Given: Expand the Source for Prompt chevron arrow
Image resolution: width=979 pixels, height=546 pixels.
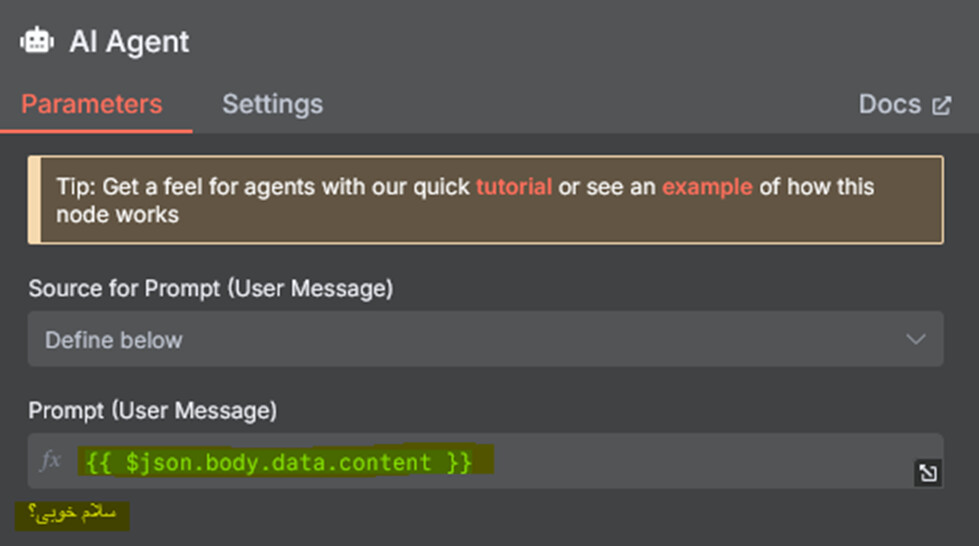Looking at the screenshot, I should tap(915, 339).
